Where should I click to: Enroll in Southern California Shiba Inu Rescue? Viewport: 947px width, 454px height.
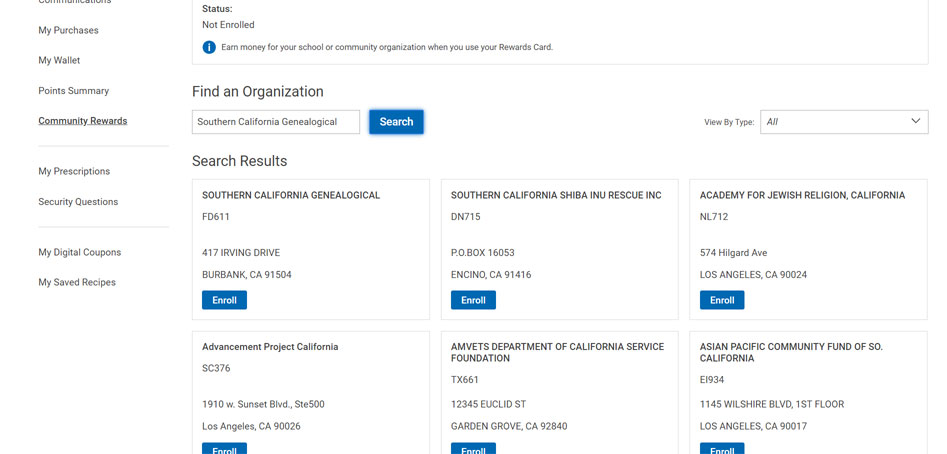(x=474, y=300)
